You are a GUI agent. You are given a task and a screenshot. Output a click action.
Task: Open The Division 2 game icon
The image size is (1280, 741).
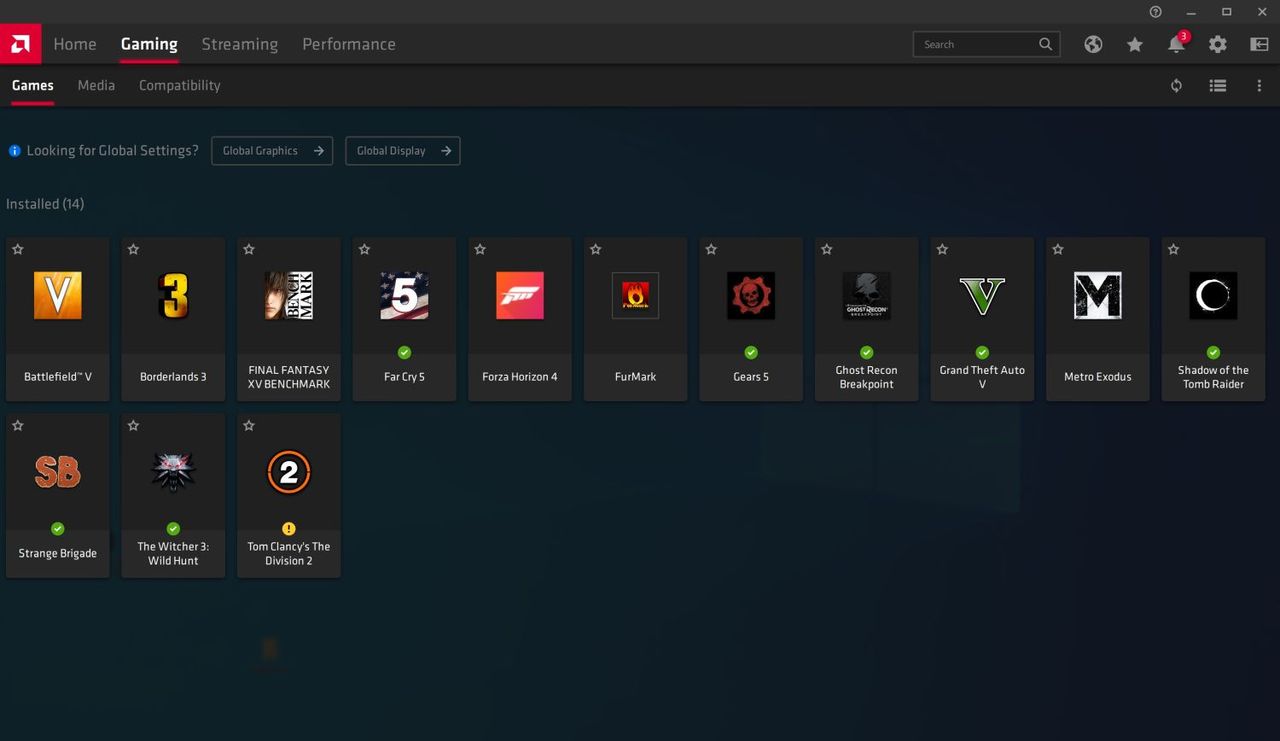point(289,472)
